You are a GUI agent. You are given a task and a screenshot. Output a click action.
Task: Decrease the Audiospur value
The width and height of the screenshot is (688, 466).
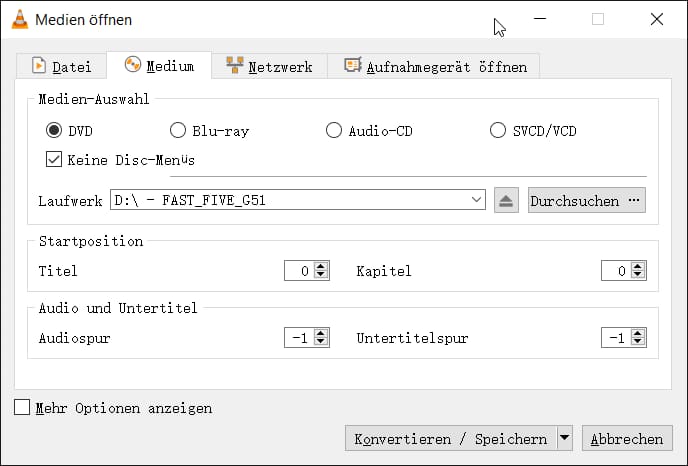[321, 342]
